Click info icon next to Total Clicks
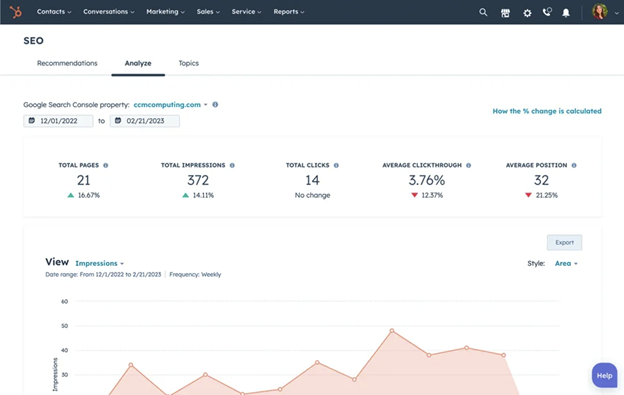 click(x=336, y=165)
